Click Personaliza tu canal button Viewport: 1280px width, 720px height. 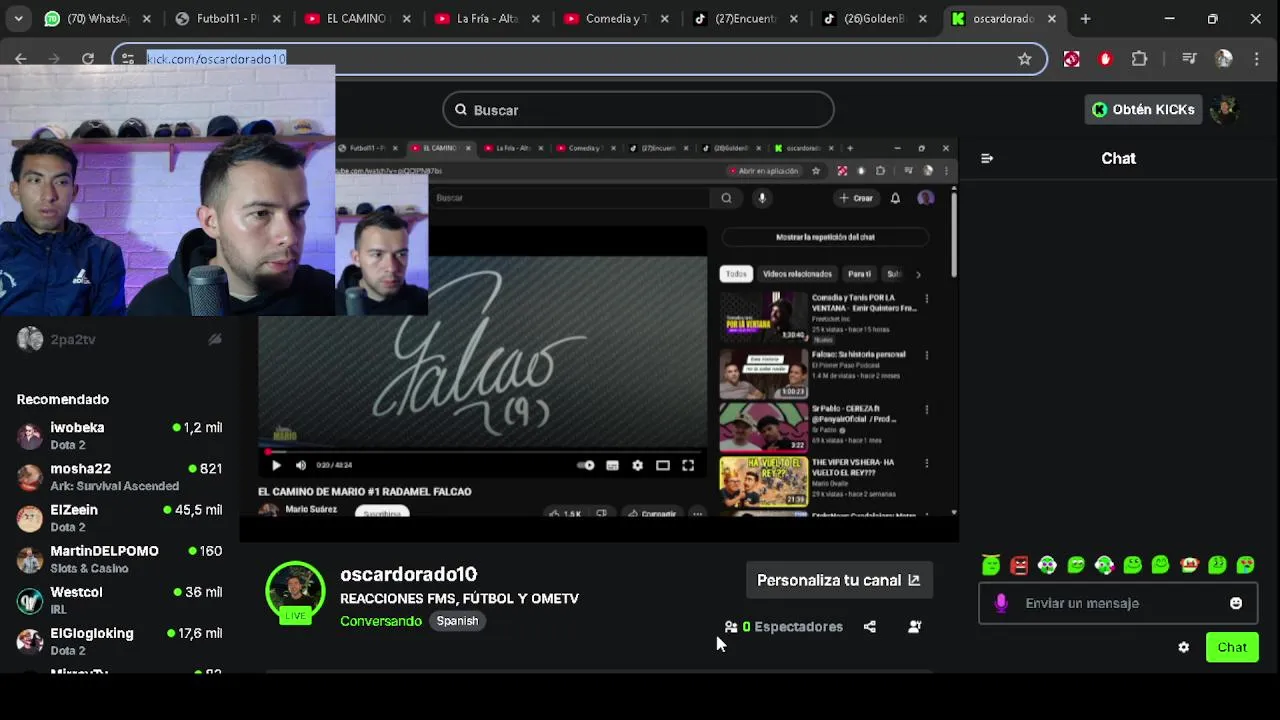[x=839, y=580]
